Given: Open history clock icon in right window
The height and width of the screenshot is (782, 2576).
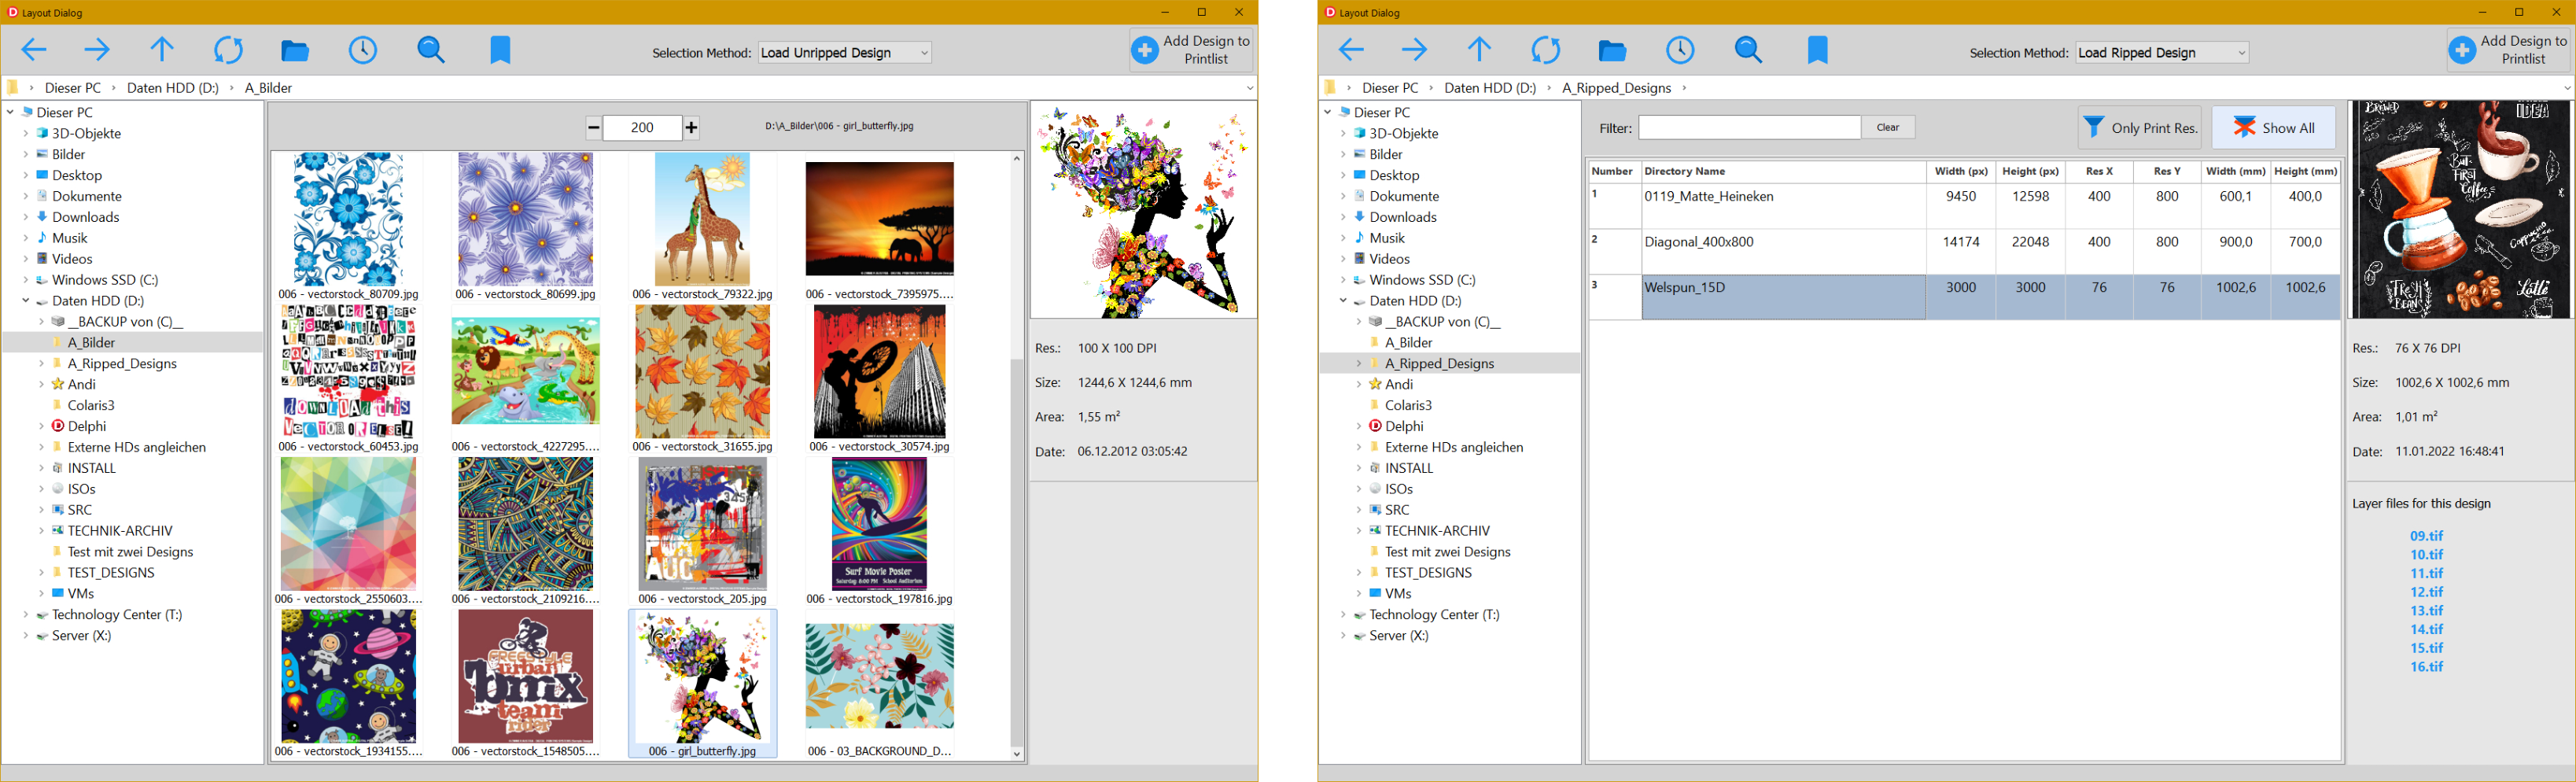Looking at the screenshot, I should [x=1680, y=50].
